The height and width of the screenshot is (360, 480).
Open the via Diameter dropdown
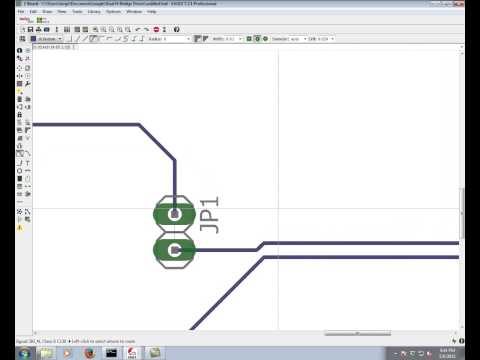298,39
